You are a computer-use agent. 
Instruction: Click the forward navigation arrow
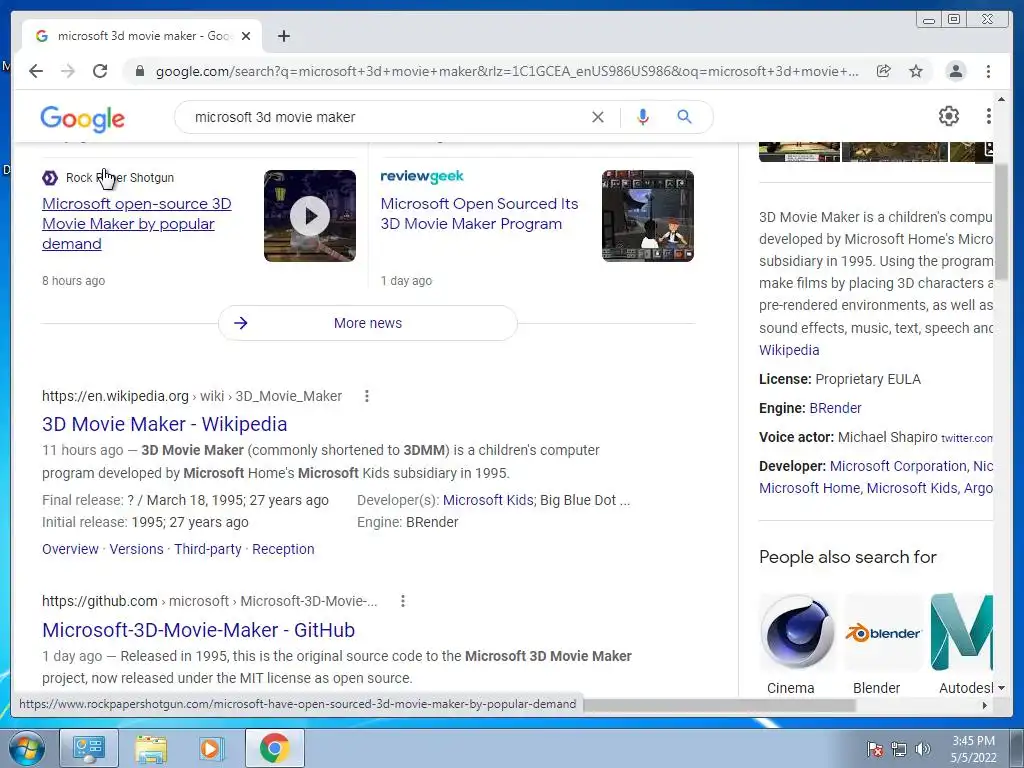coord(68,71)
